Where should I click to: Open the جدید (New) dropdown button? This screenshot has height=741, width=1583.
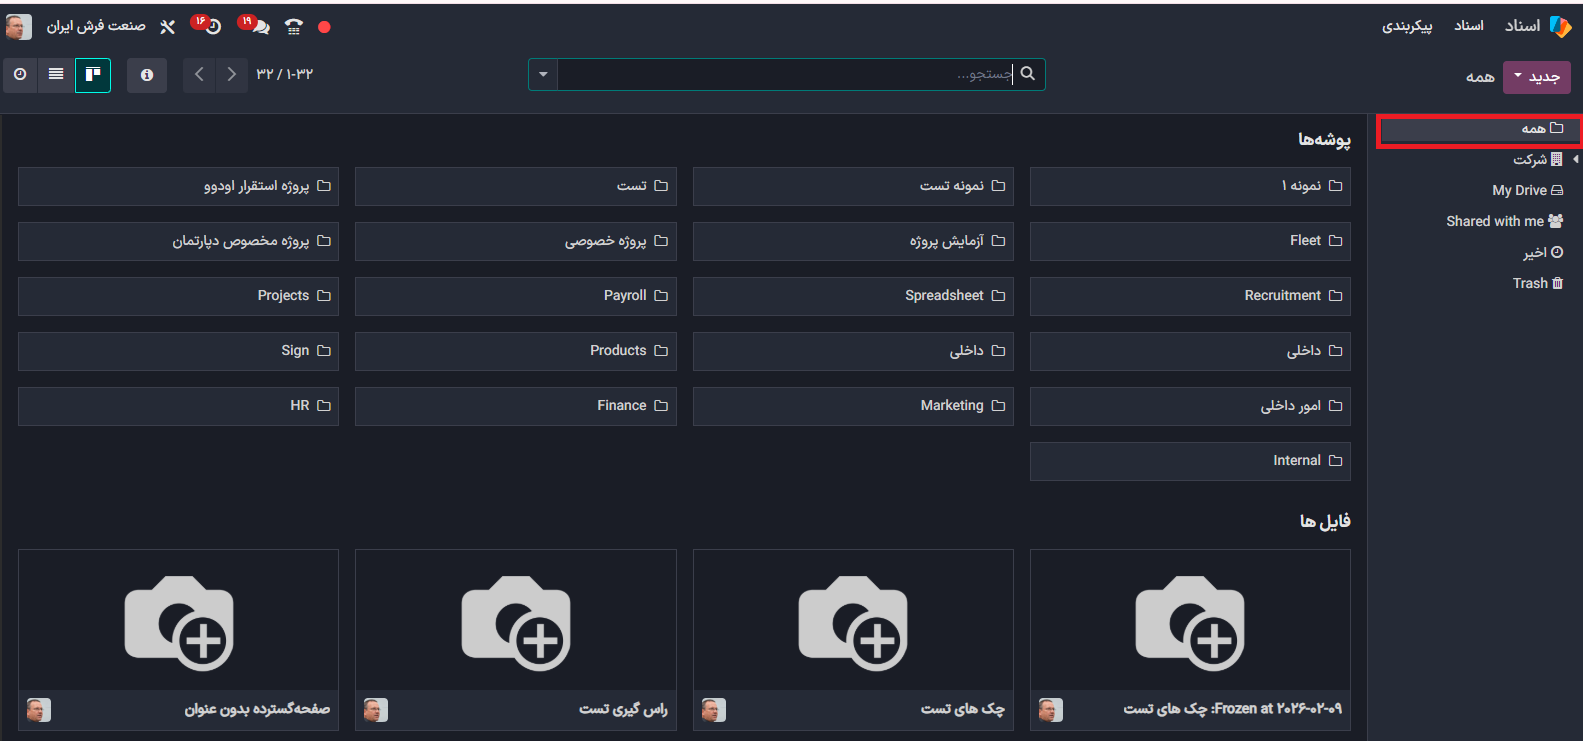pos(1536,77)
